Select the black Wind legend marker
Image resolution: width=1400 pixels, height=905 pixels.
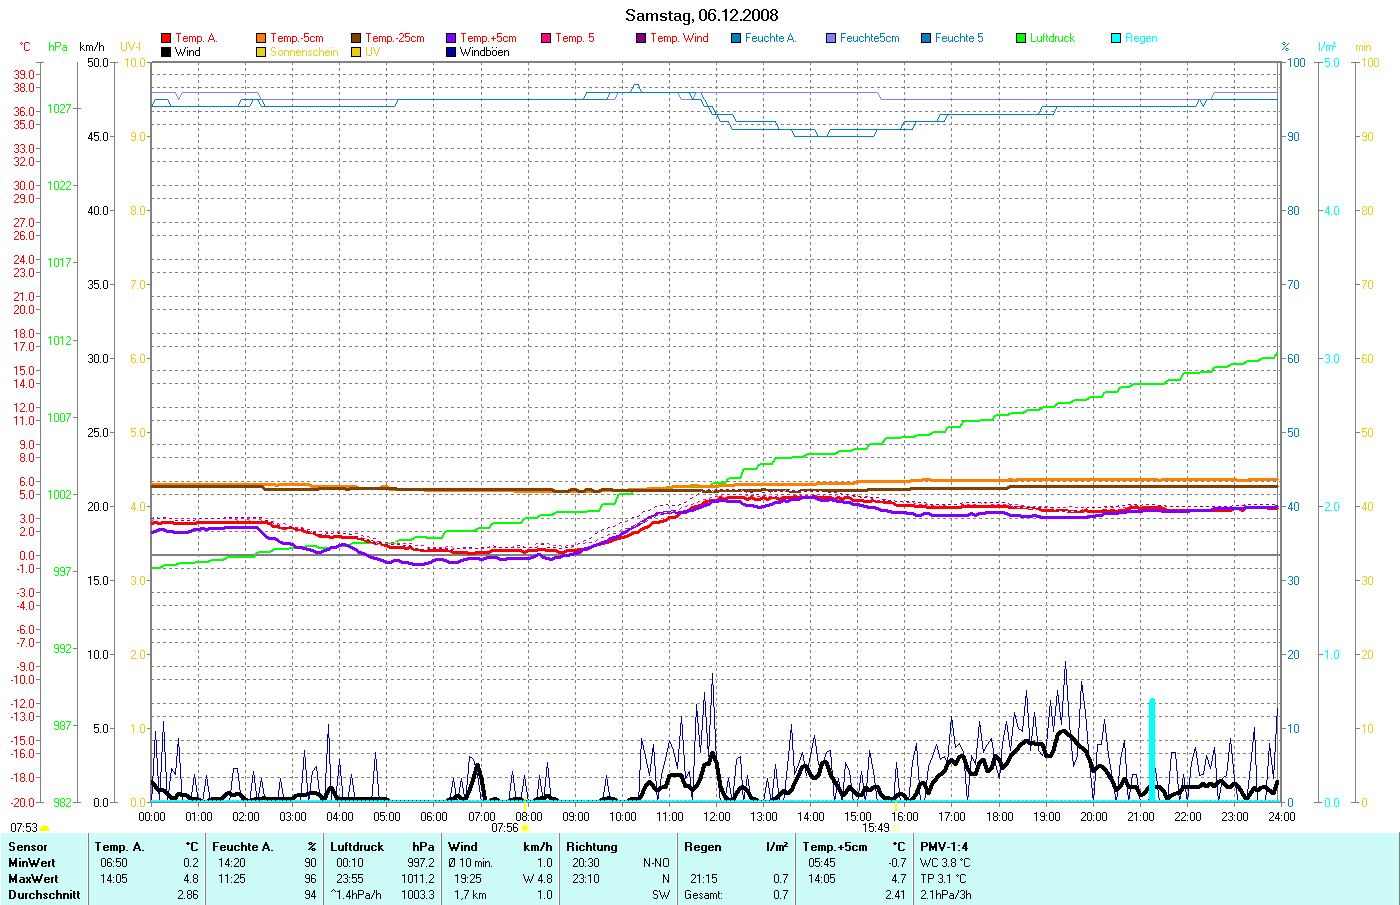(166, 52)
